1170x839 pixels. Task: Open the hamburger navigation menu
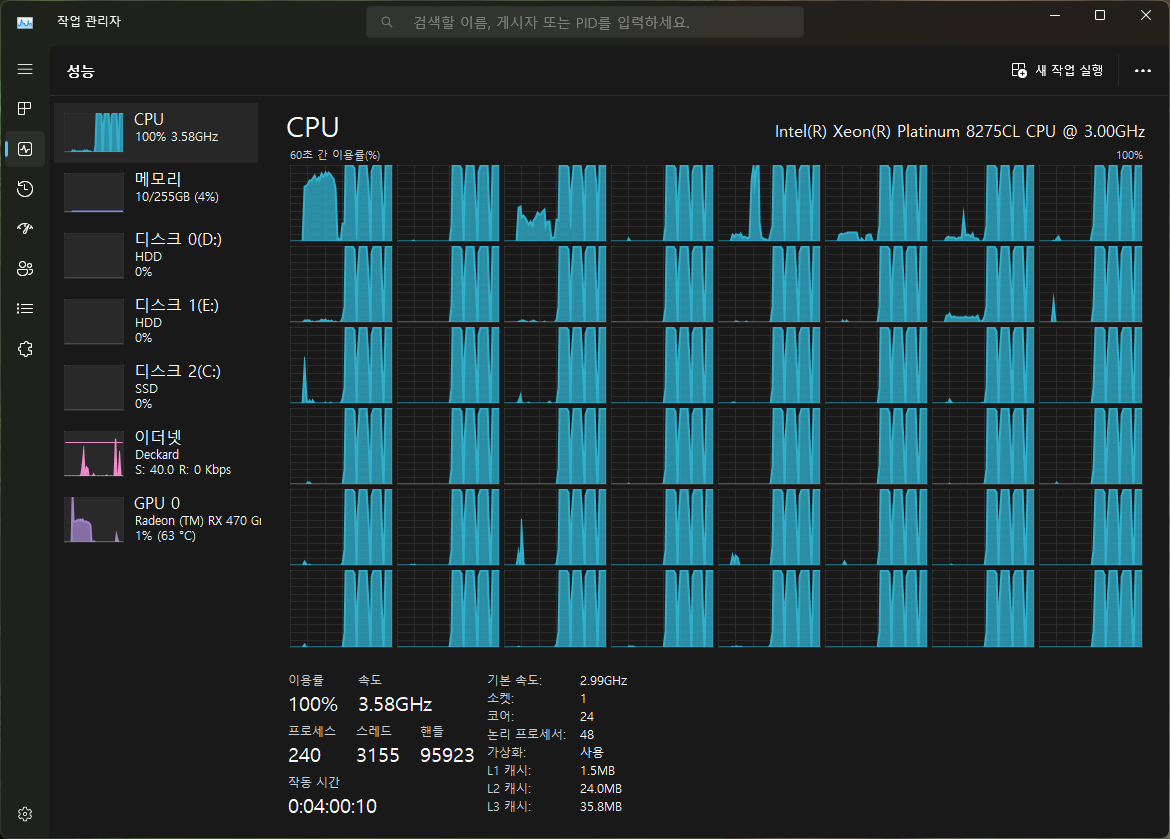click(25, 69)
